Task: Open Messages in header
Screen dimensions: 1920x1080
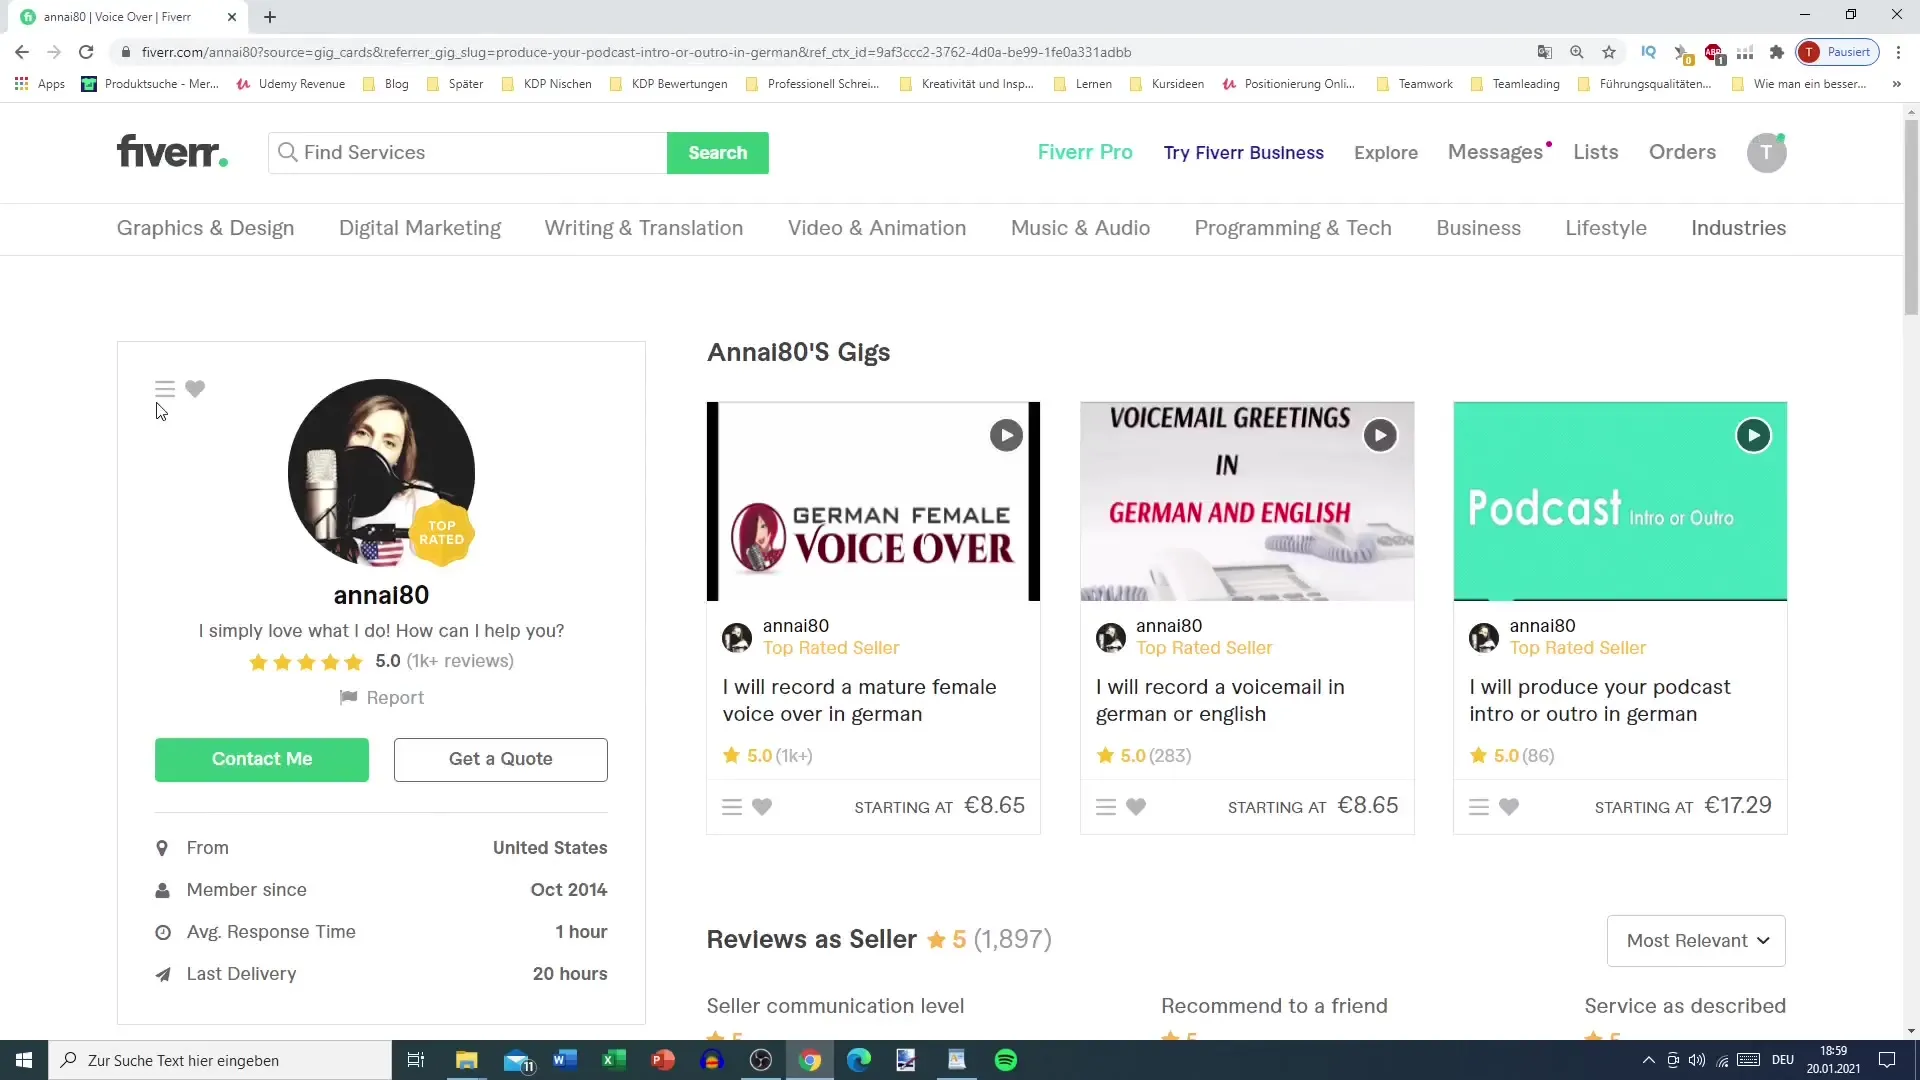Action: tap(1495, 152)
